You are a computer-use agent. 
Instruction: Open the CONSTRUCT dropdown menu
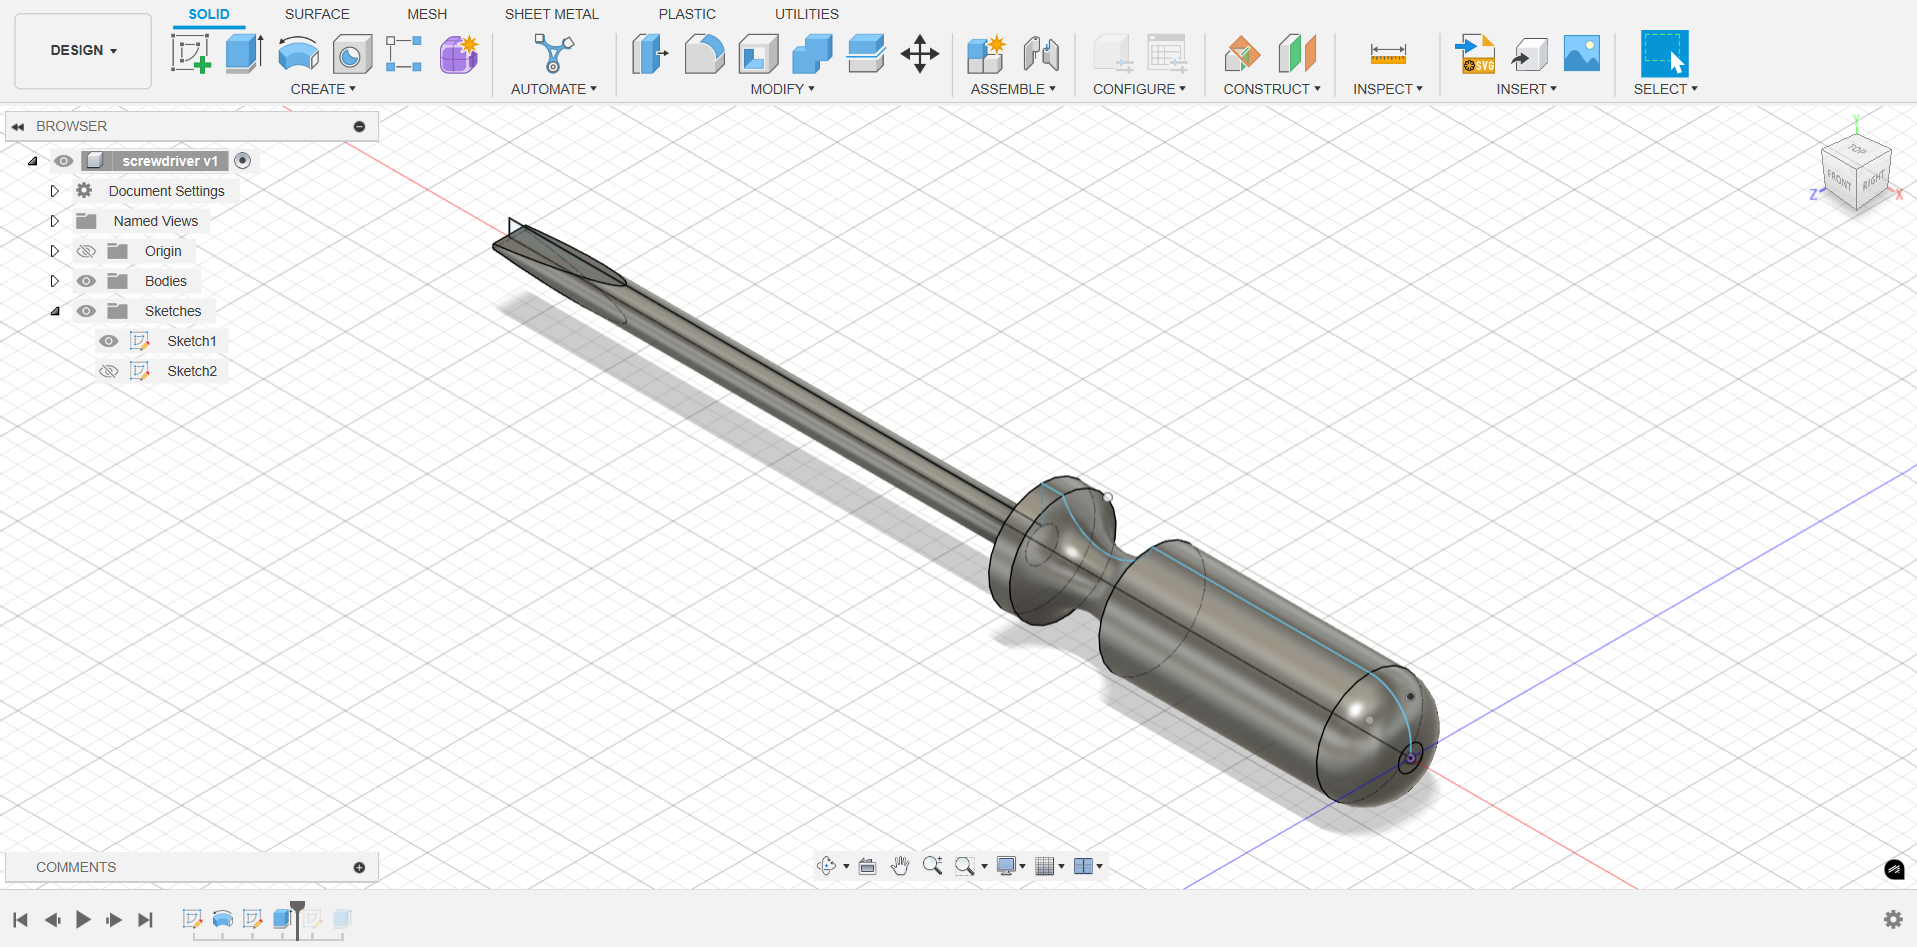pyautogui.click(x=1272, y=89)
